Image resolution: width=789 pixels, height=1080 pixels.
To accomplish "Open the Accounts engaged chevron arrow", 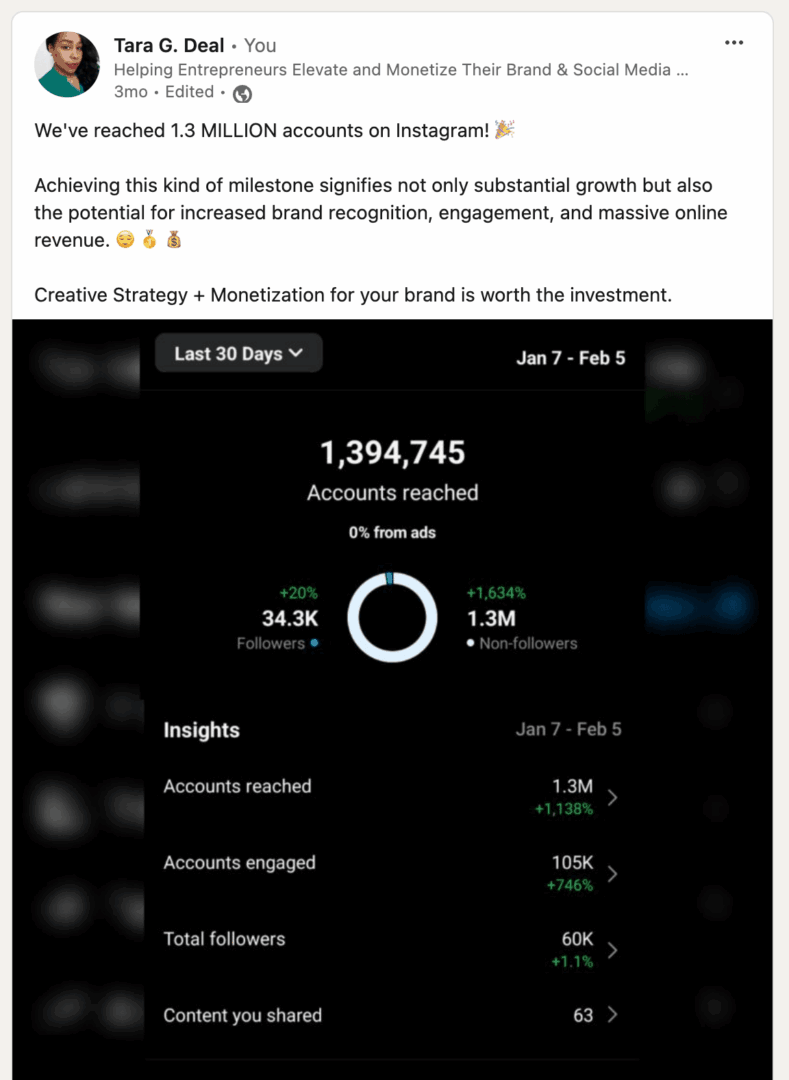I will (x=612, y=874).
